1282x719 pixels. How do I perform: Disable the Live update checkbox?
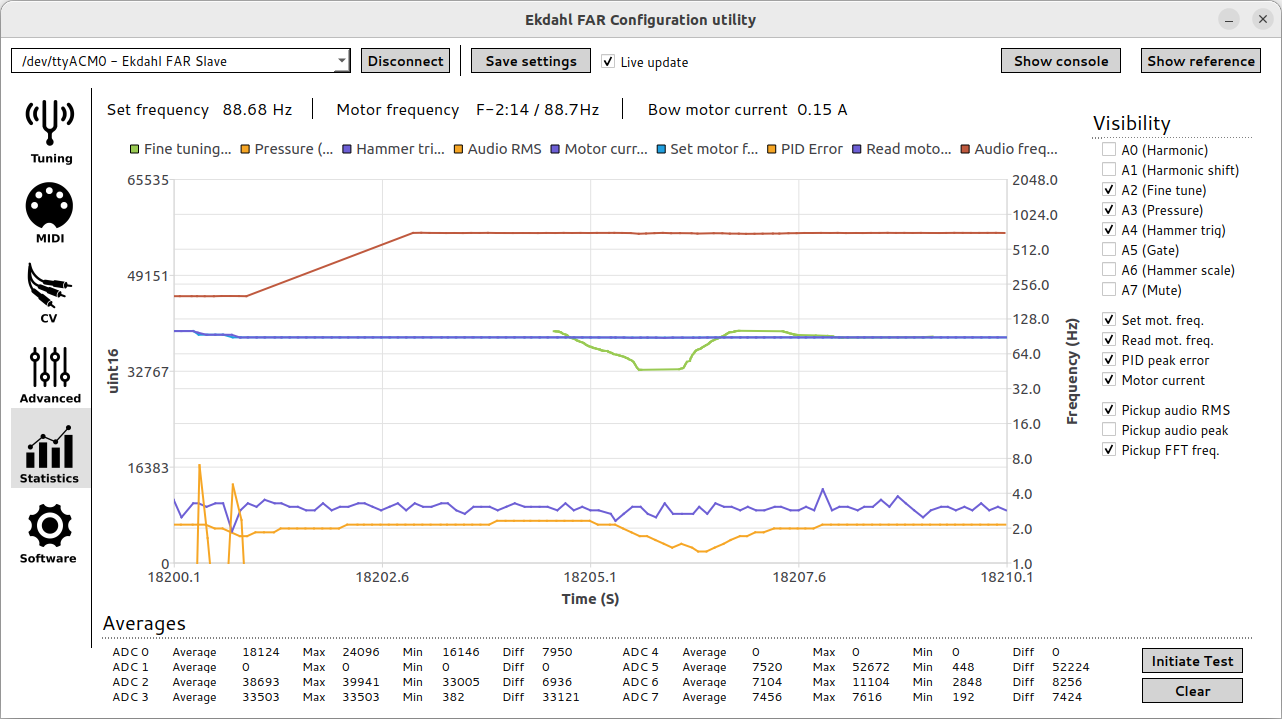[608, 62]
